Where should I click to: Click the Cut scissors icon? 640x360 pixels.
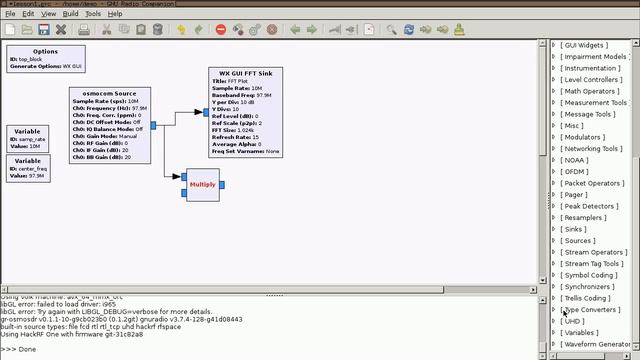click(x=107, y=29)
